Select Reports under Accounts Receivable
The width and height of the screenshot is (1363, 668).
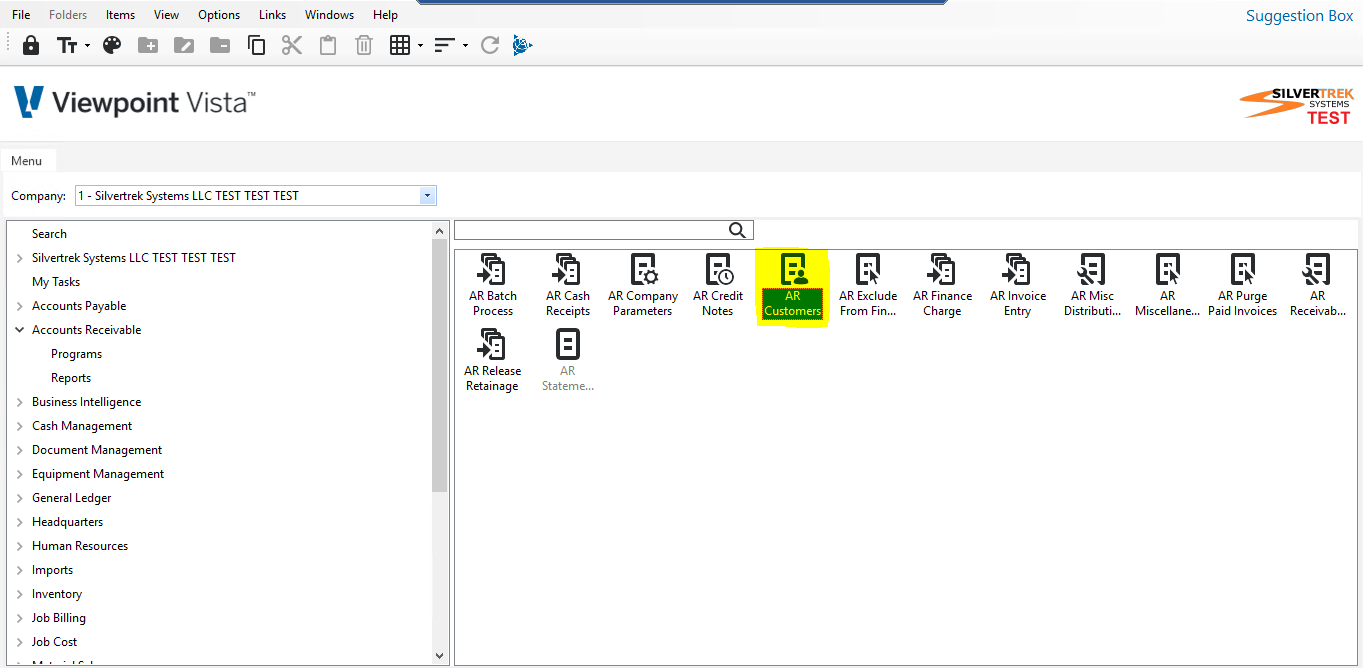coord(71,378)
